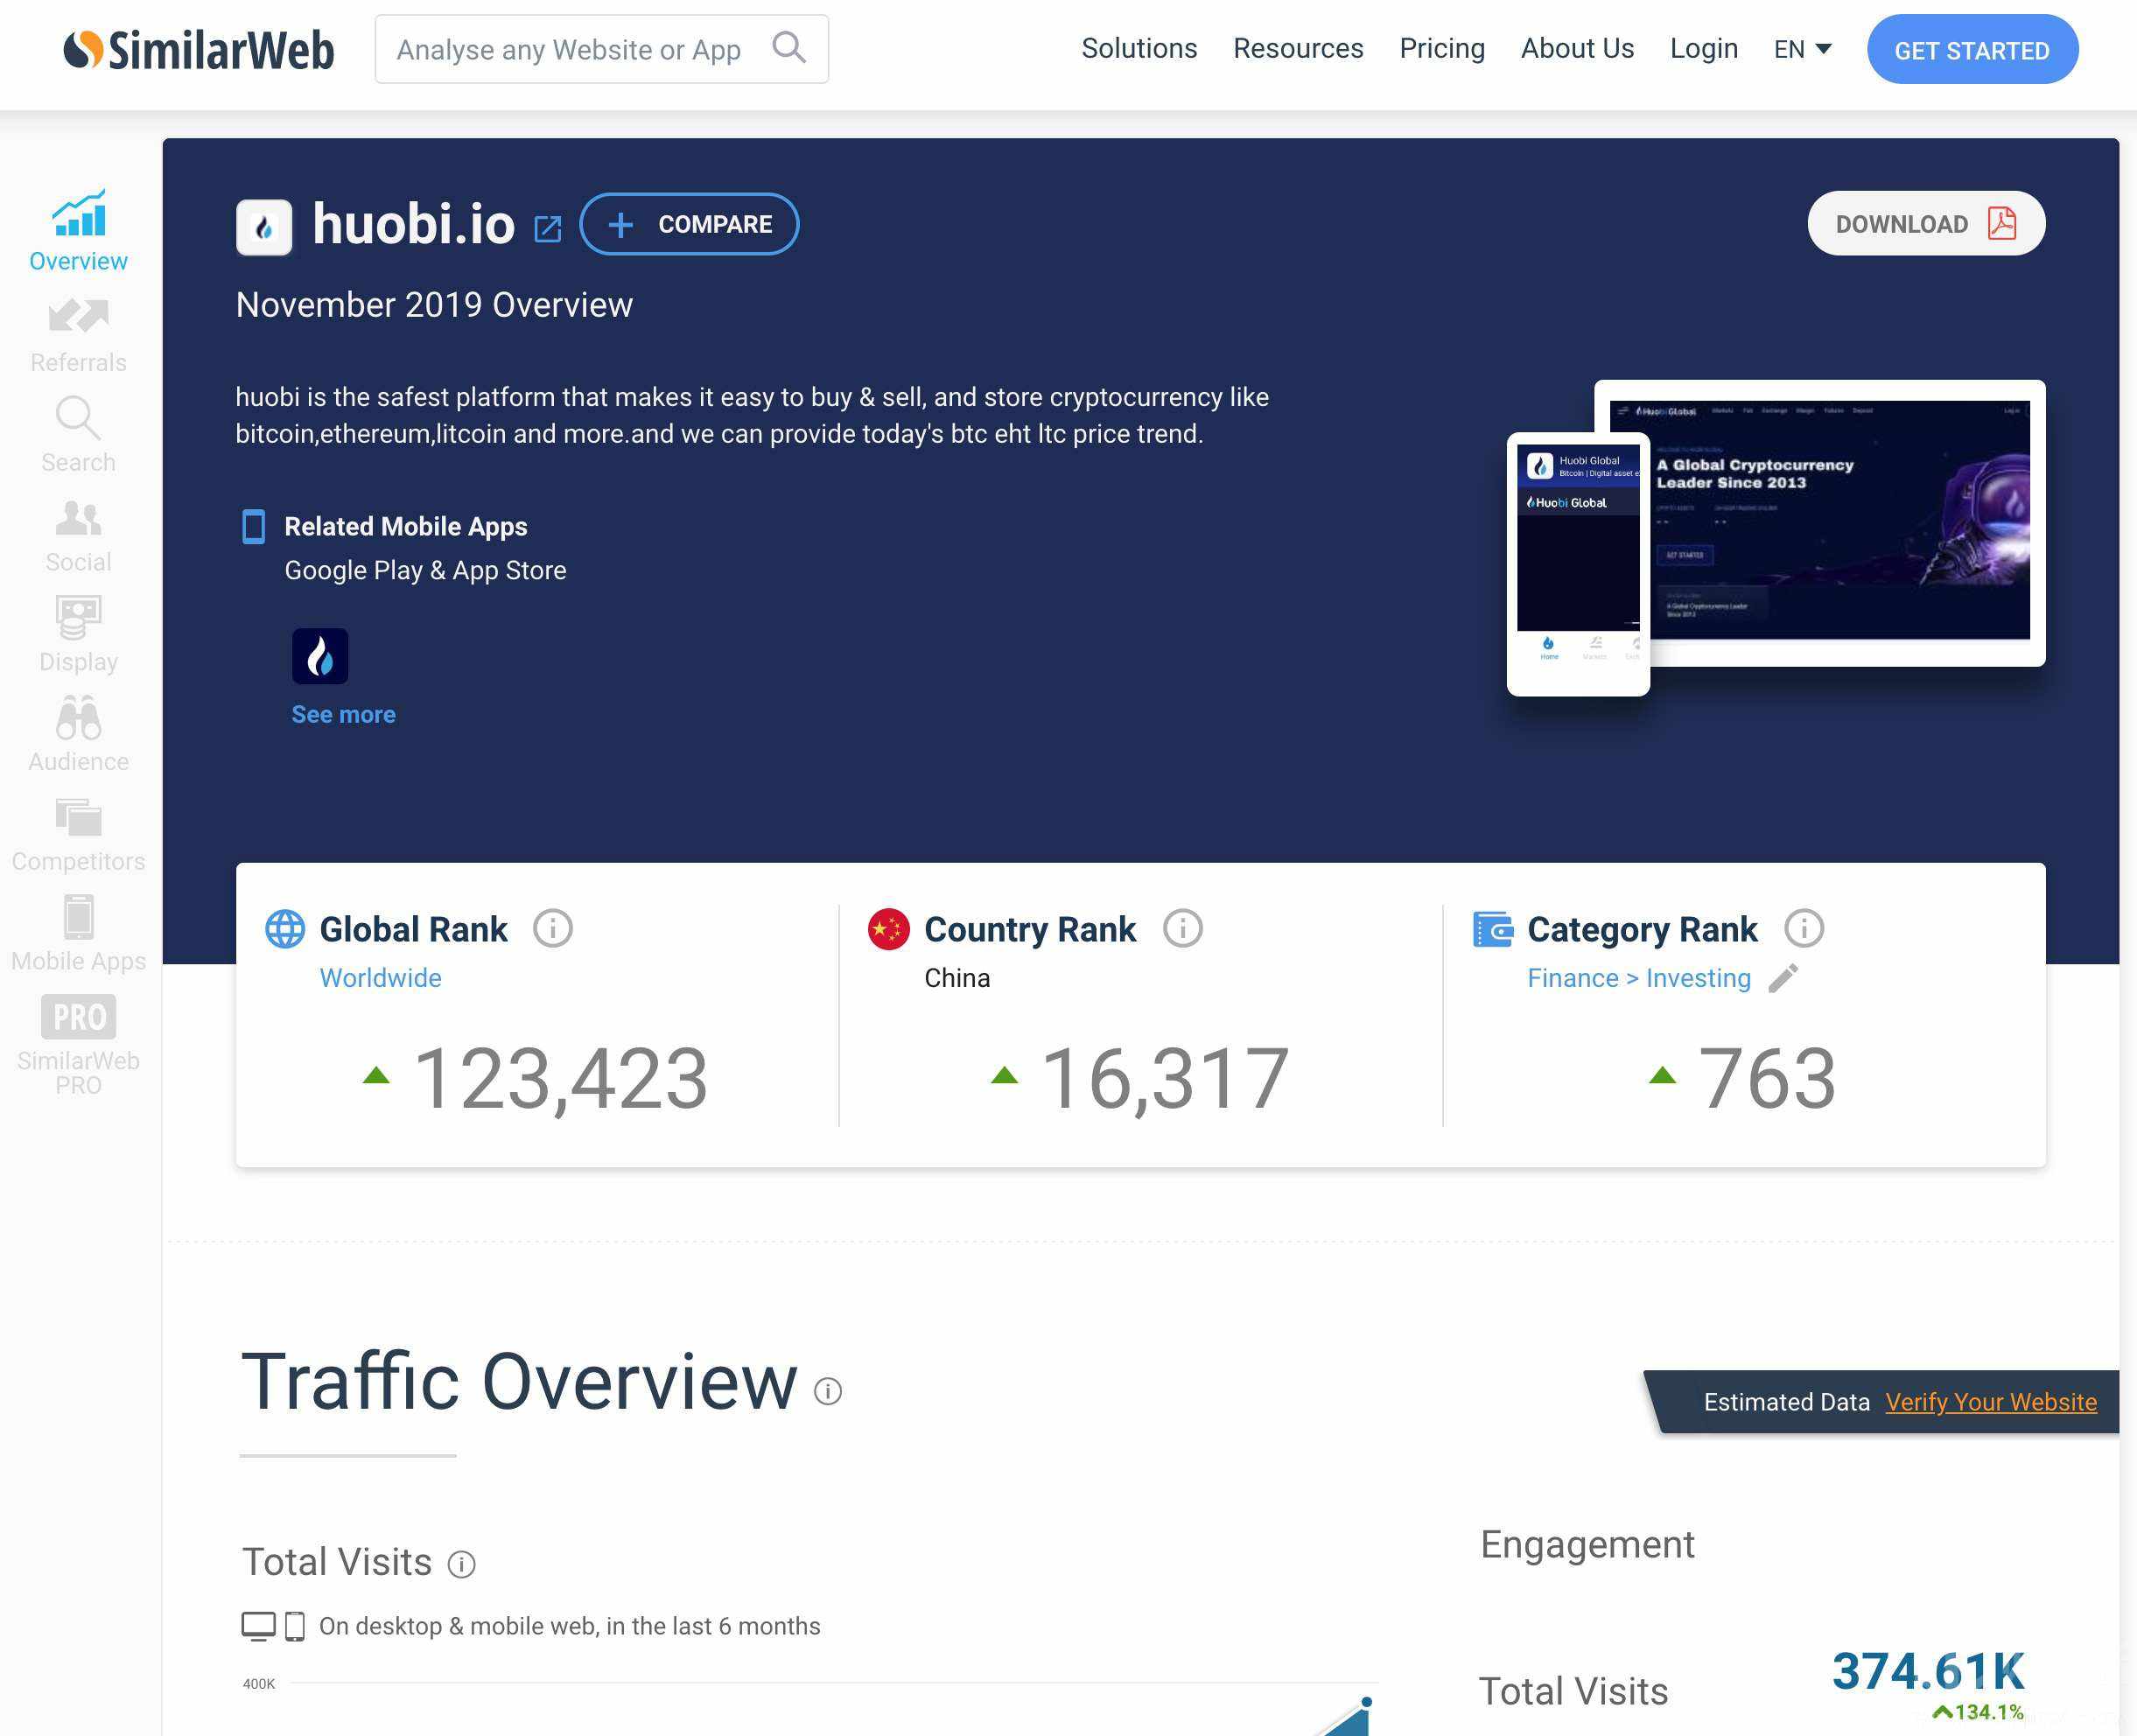Click the GET STARTED button

[1972, 49]
